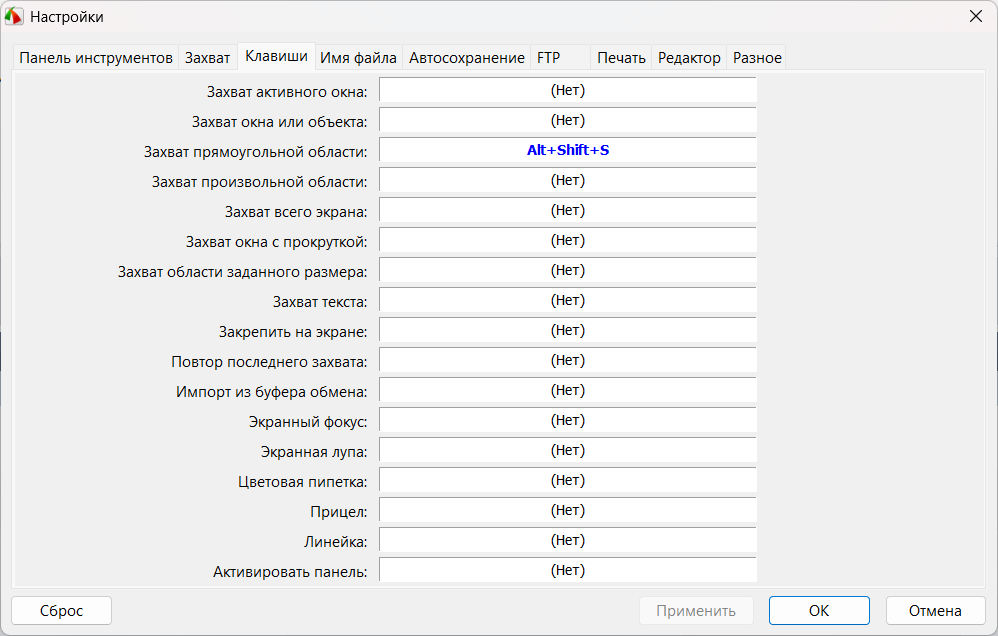Select the Alt+Shift+S hotkey field
The width and height of the screenshot is (998, 636).
(568, 150)
